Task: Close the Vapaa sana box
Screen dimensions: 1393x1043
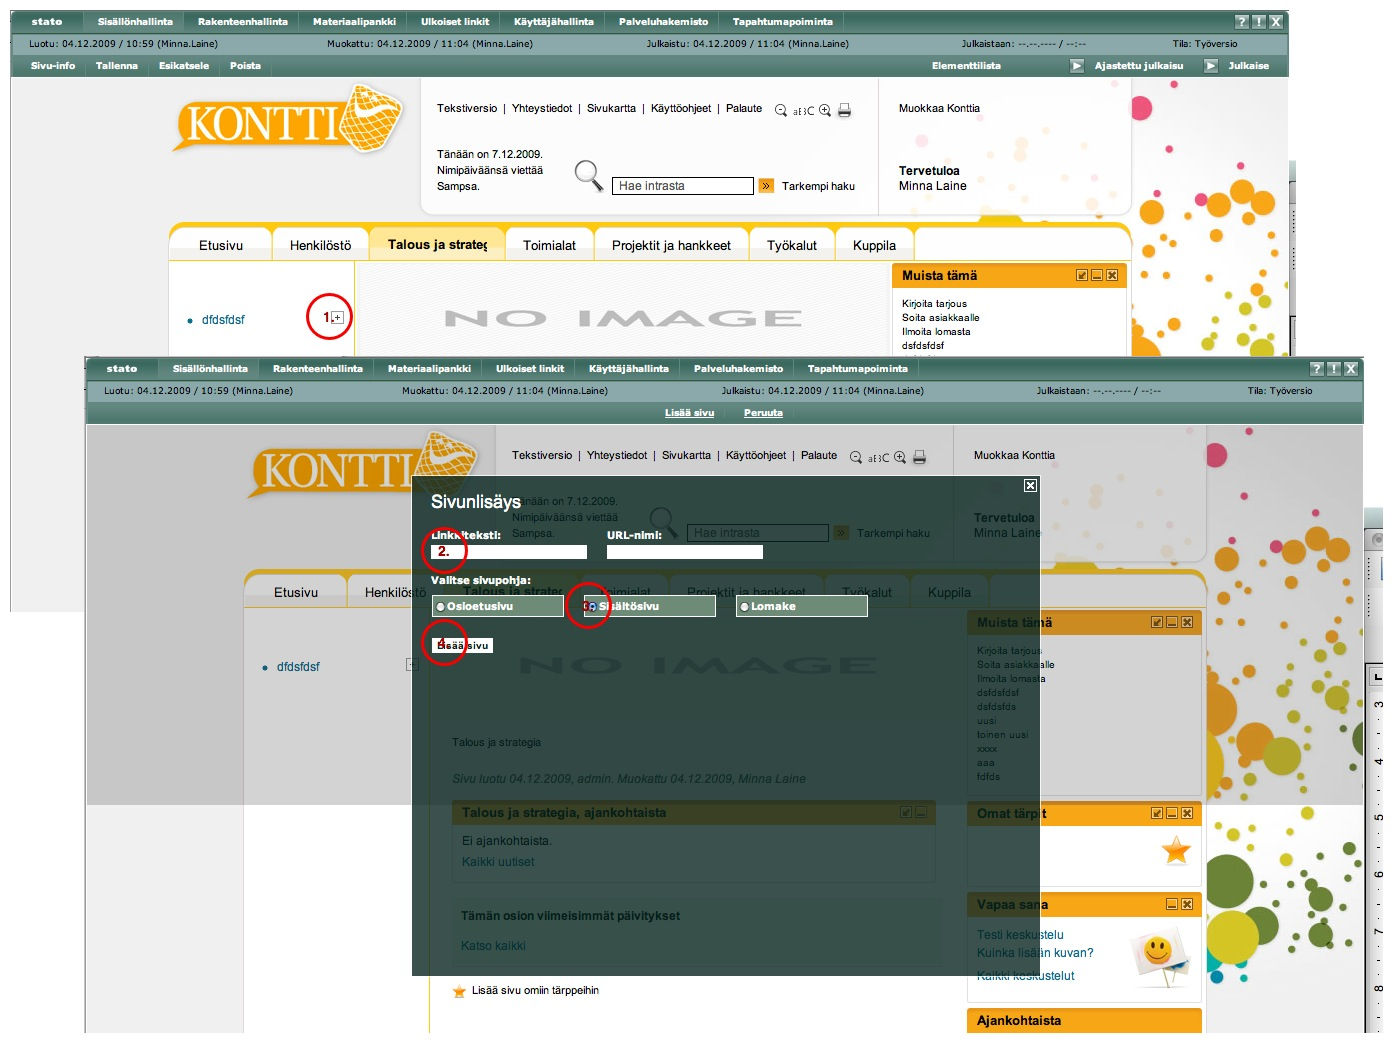Action: pos(1187,904)
